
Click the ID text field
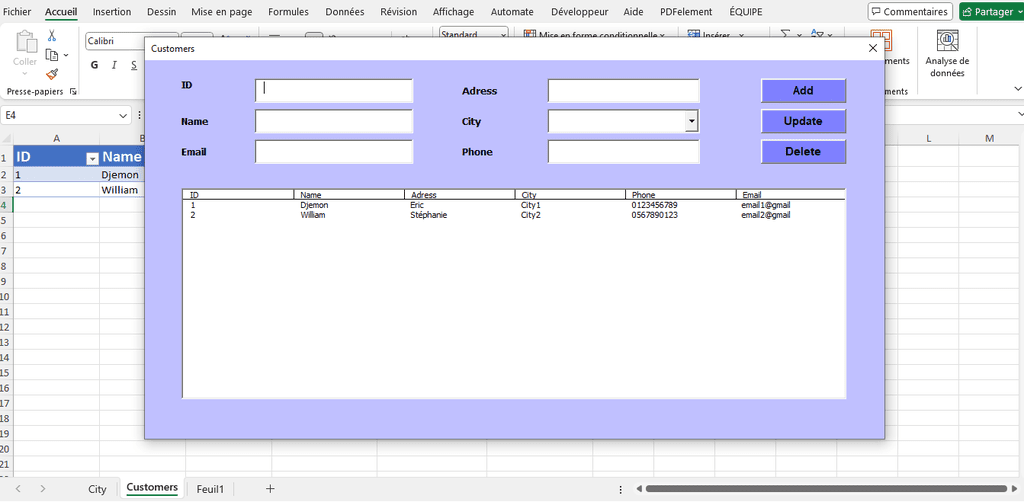point(334,91)
